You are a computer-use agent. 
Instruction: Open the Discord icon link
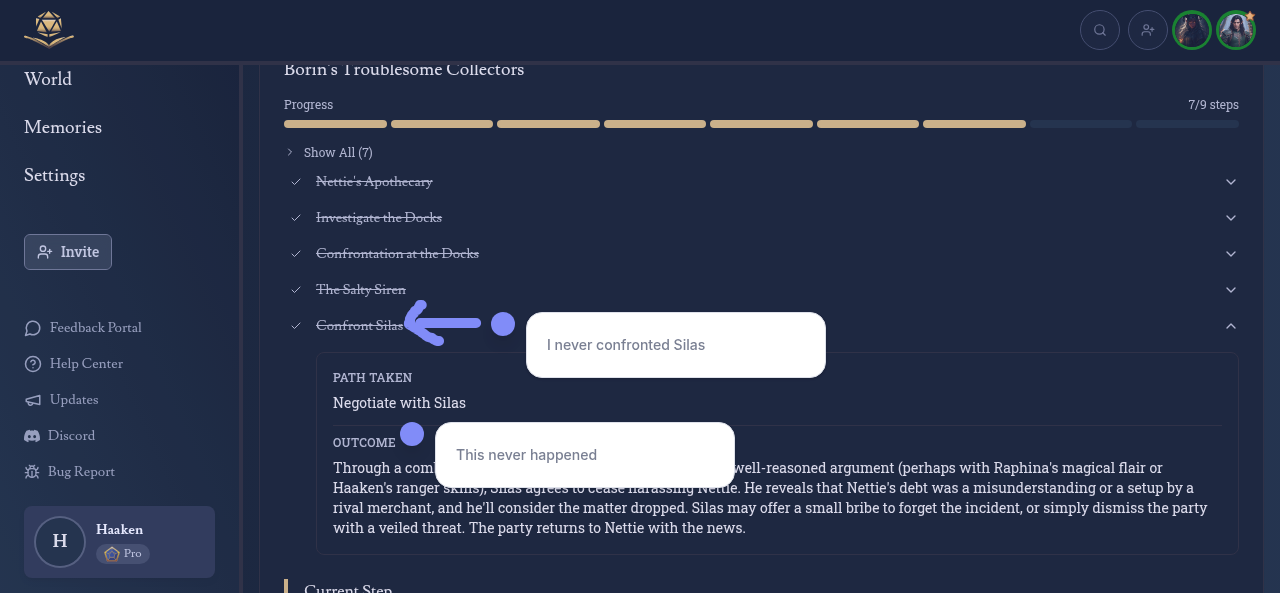pos(32,436)
